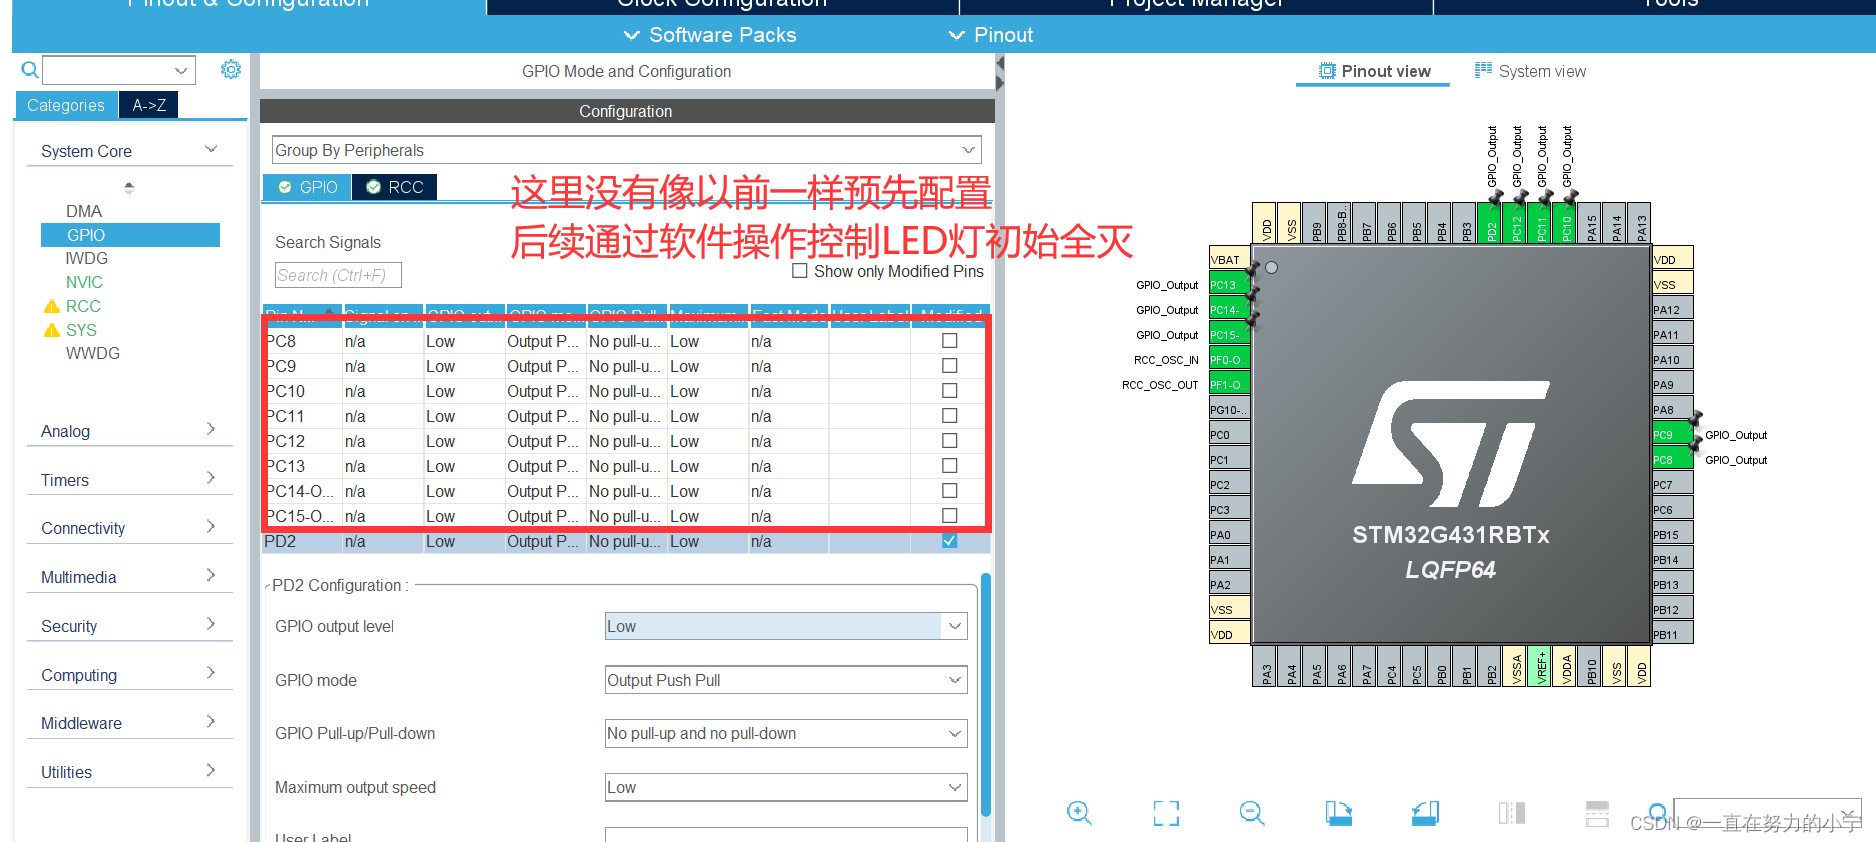The height and width of the screenshot is (842, 1876).
Task: Toggle the Modified checkbox for PC13
Action: [950, 466]
